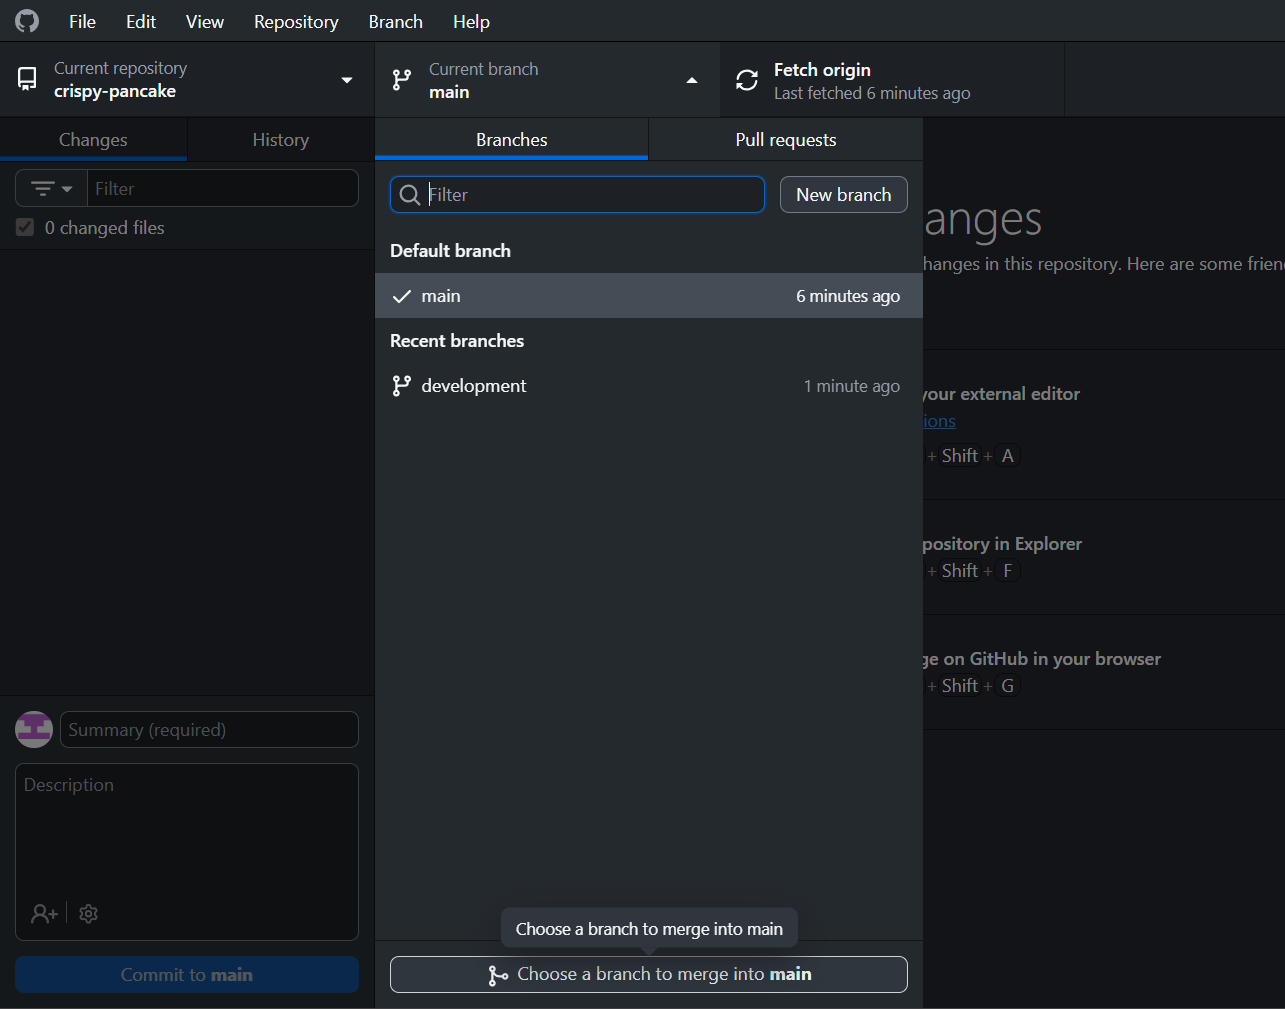This screenshot has width=1285, height=1009.
Task: Click the changed files Filter input
Action: click(223, 188)
